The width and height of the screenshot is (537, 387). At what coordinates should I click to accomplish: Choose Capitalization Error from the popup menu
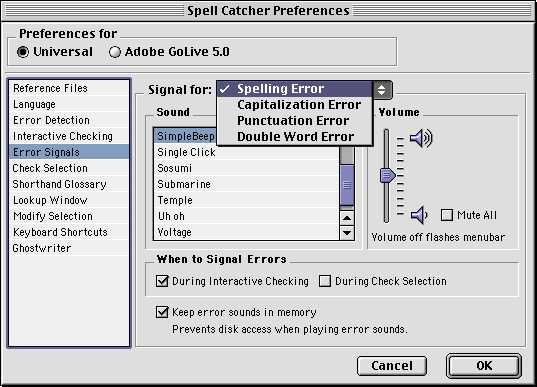point(295,105)
